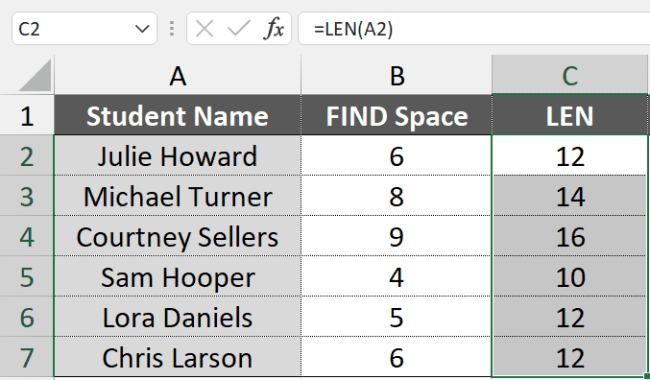Click the formula bar options dots handle
The width and height of the screenshot is (650, 380).
pyautogui.click(x=172, y=29)
